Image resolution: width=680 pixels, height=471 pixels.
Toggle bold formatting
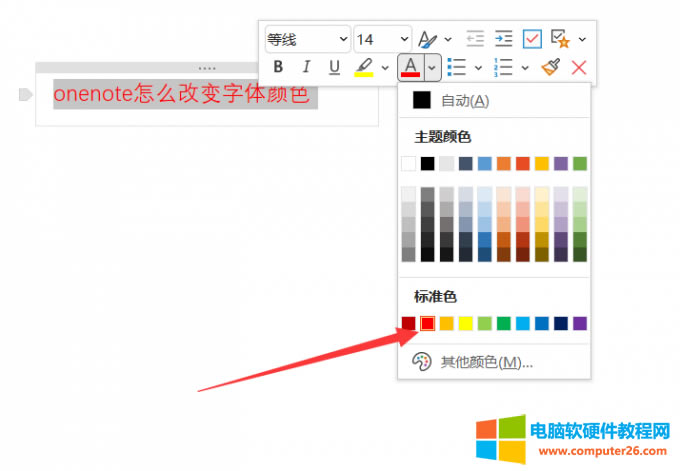(x=278, y=67)
